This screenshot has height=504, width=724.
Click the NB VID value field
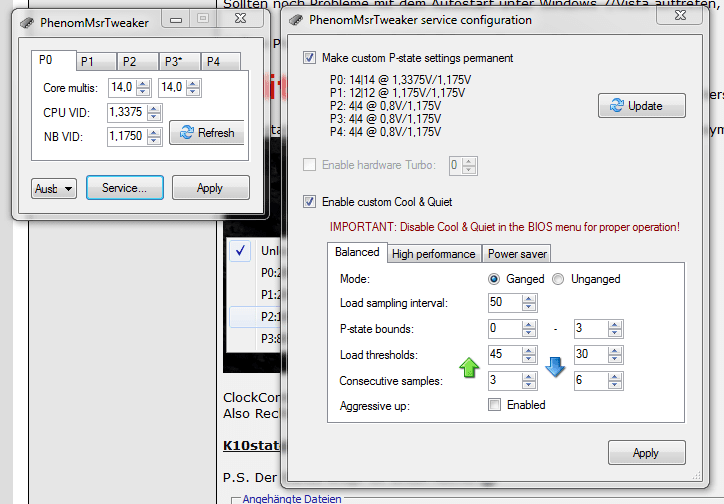tap(127, 137)
